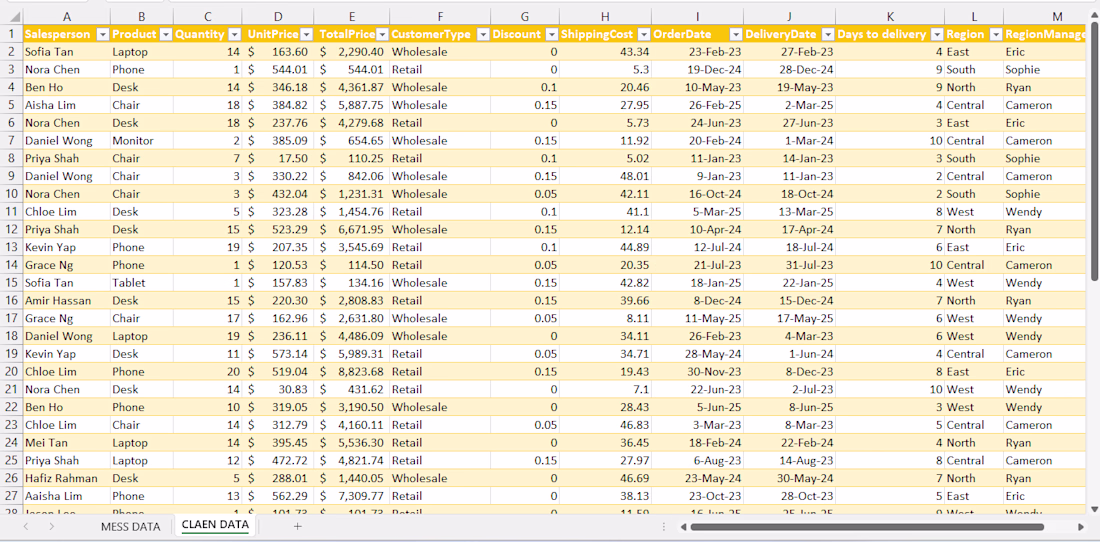Image resolution: width=1100 pixels, height=542 pixels.
Task: Click Hafiz Rahman salesperson cell
Action: [66, 478]
